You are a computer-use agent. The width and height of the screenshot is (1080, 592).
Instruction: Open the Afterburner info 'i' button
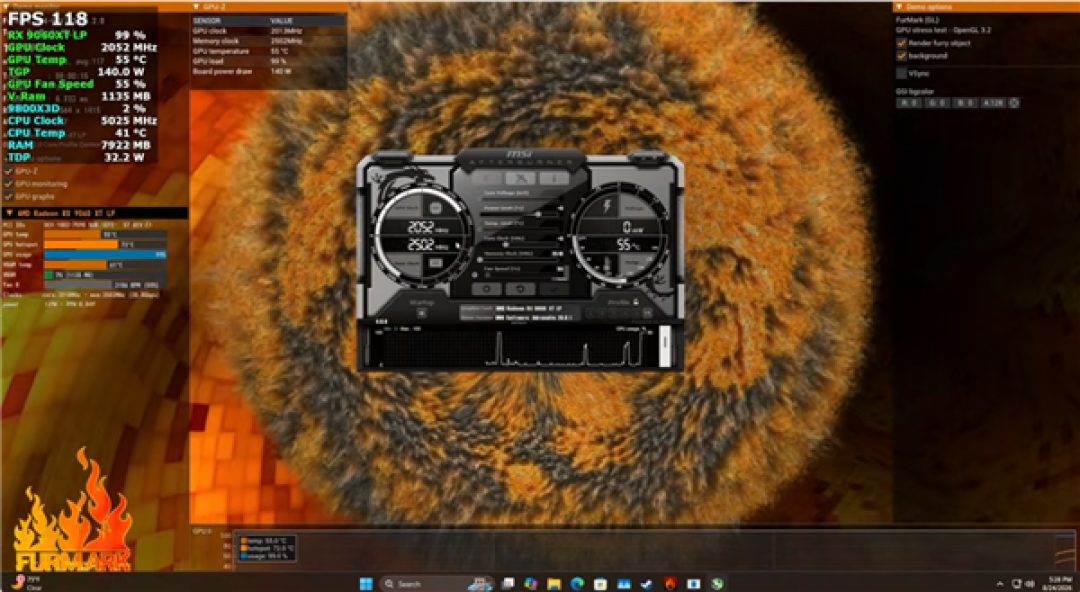554,178
